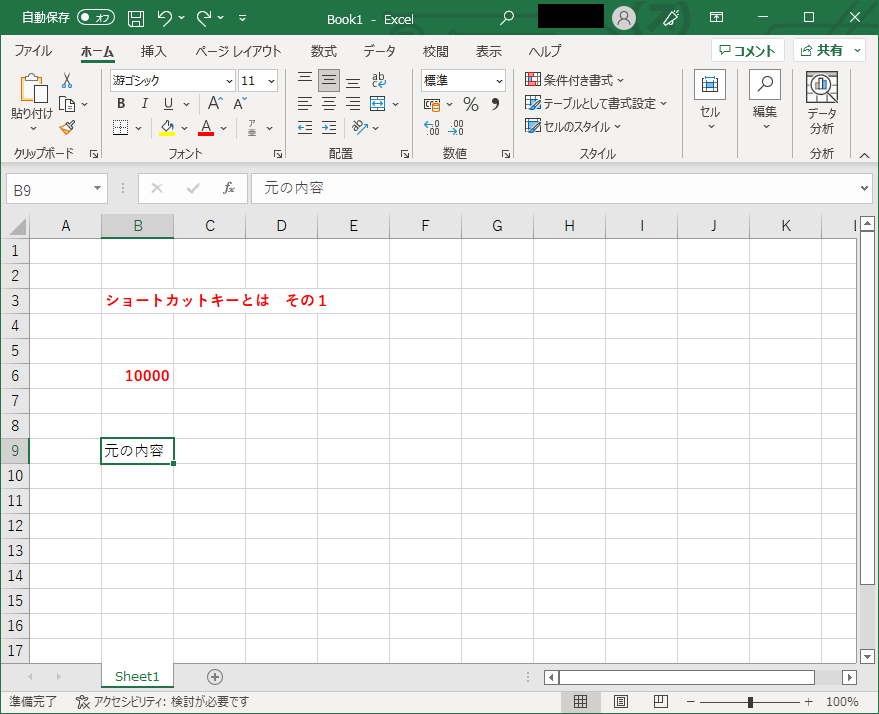The width and height of the screenshot is (879, 714).
Task: Expand テーブルとして書式設定 menu
Action: click(x=596, y=104)
